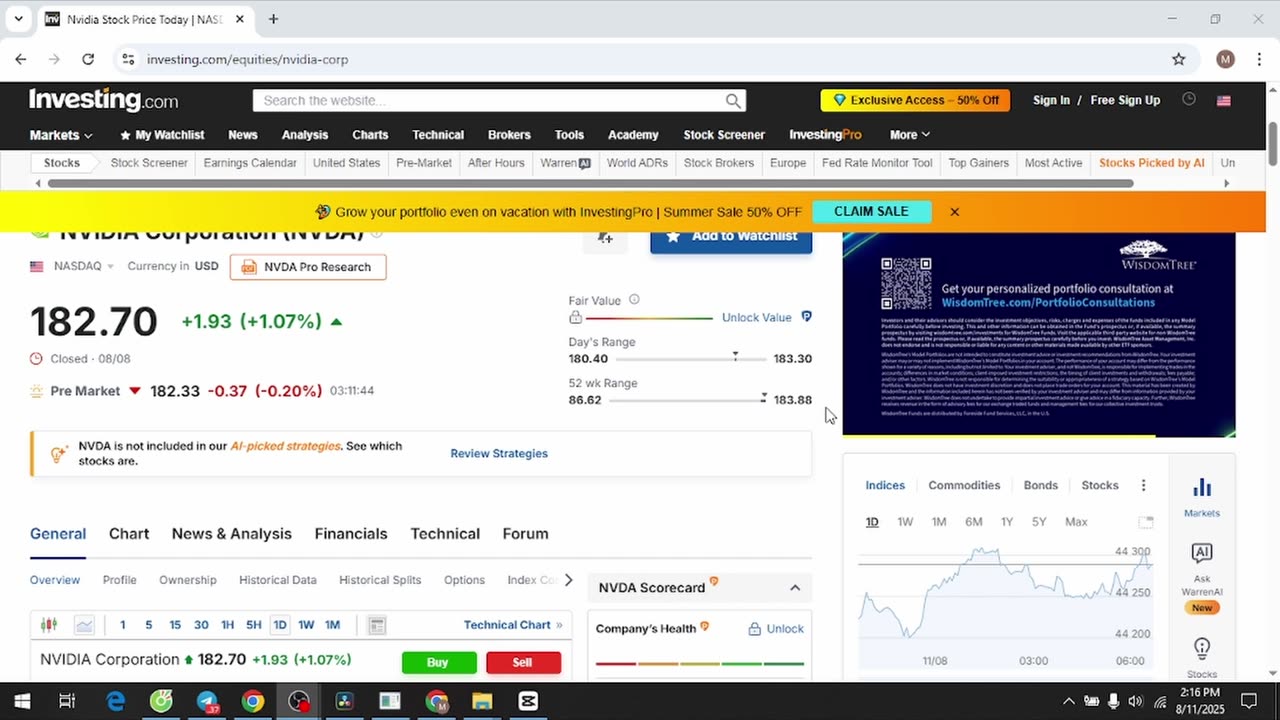Open the Stock Screener menu item
This screenshot has width=1280, height=720.
point(724,135)
